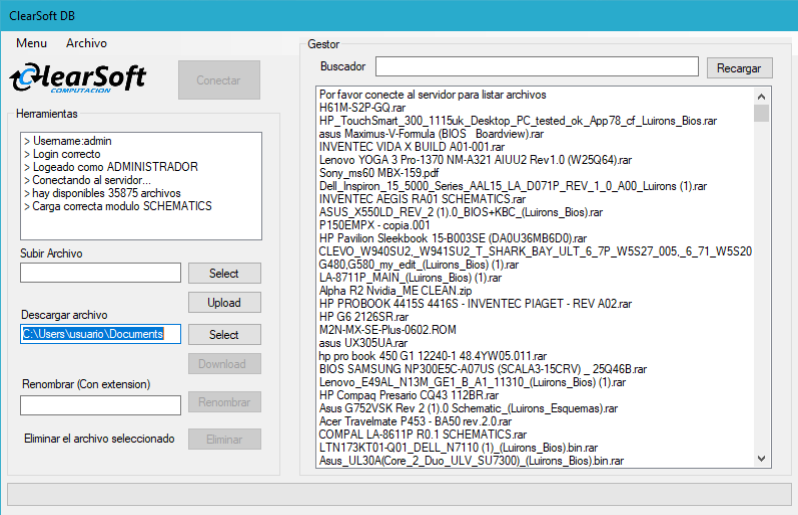The height and width of the screenshot is (515, 798).
Task: Click the Subir Archivo path field
Action: coord(100,273)
